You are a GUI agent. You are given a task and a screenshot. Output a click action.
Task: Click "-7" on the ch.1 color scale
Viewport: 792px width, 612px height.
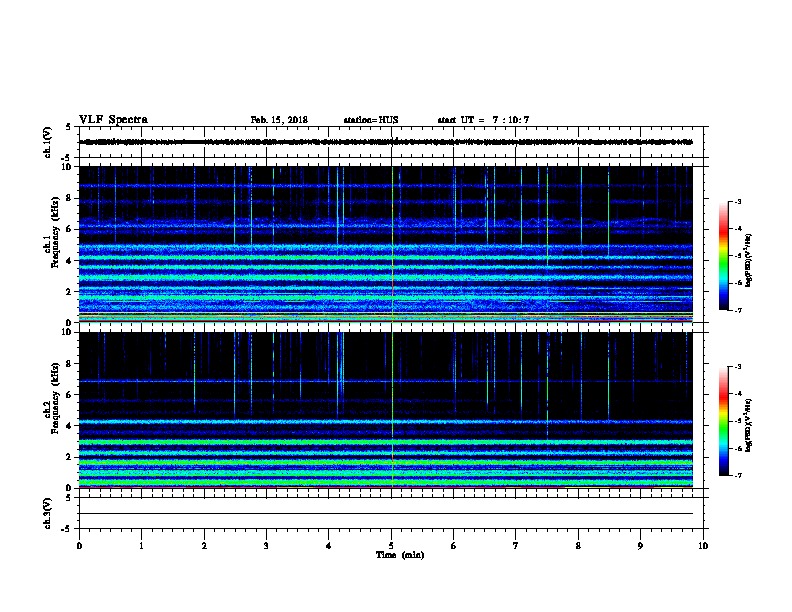[x=737, y=310]
